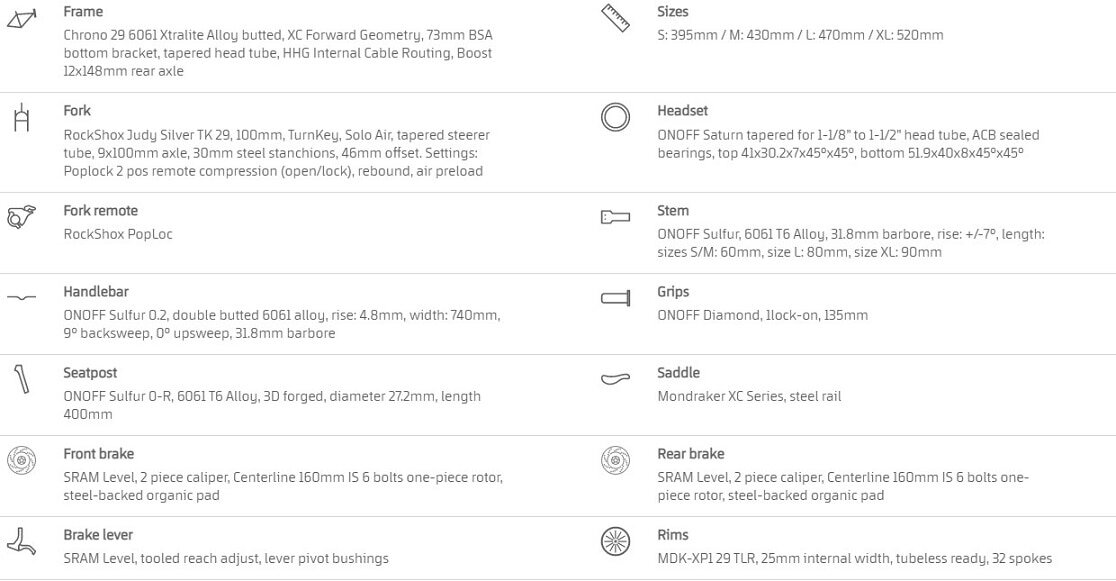This screenshot has height=581, width=1116.
Task: Click the fork icon
Action: click(20, 117)
